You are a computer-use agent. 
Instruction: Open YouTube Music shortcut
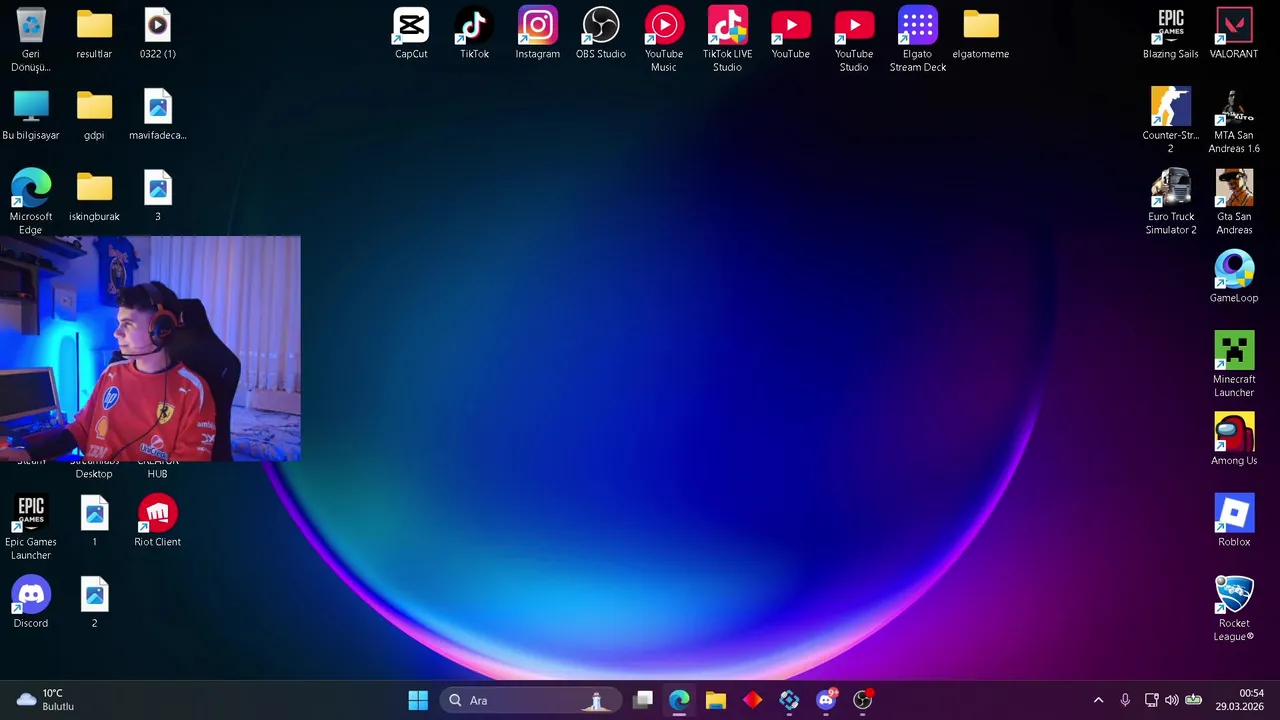[x=664, y=40]
